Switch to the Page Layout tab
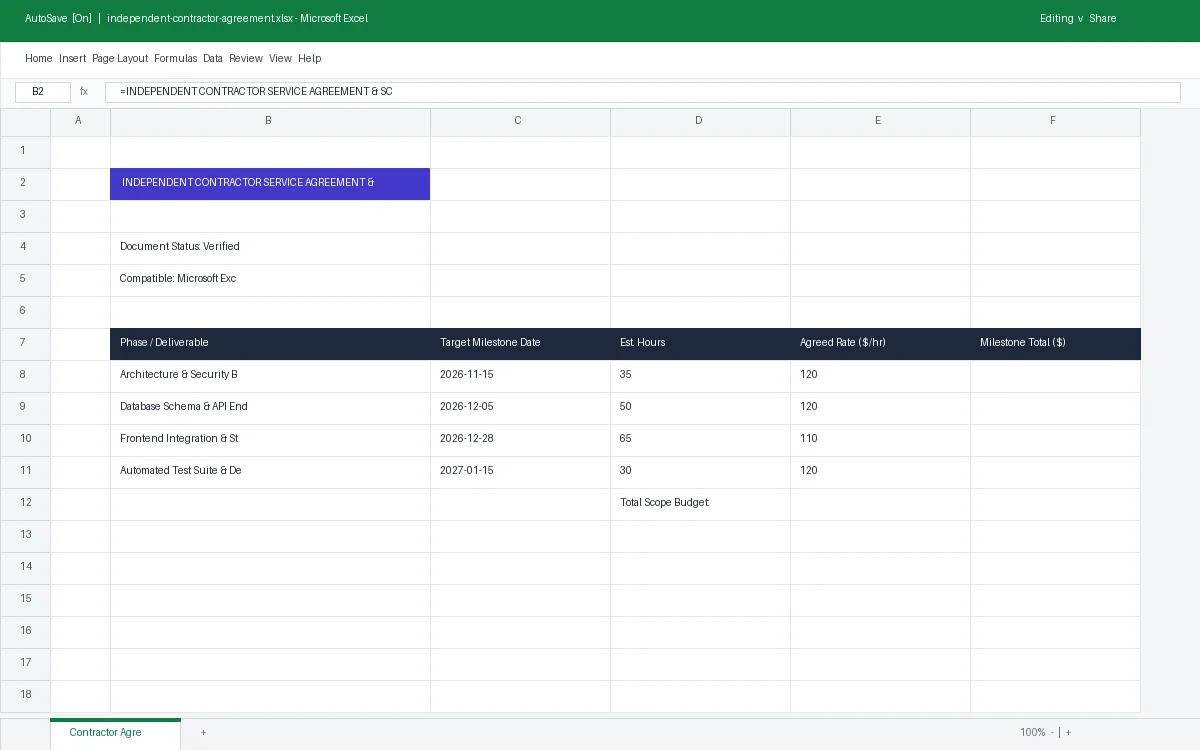Image resolution: width=1200 pixels, height=750 pixels. point(120,59)
